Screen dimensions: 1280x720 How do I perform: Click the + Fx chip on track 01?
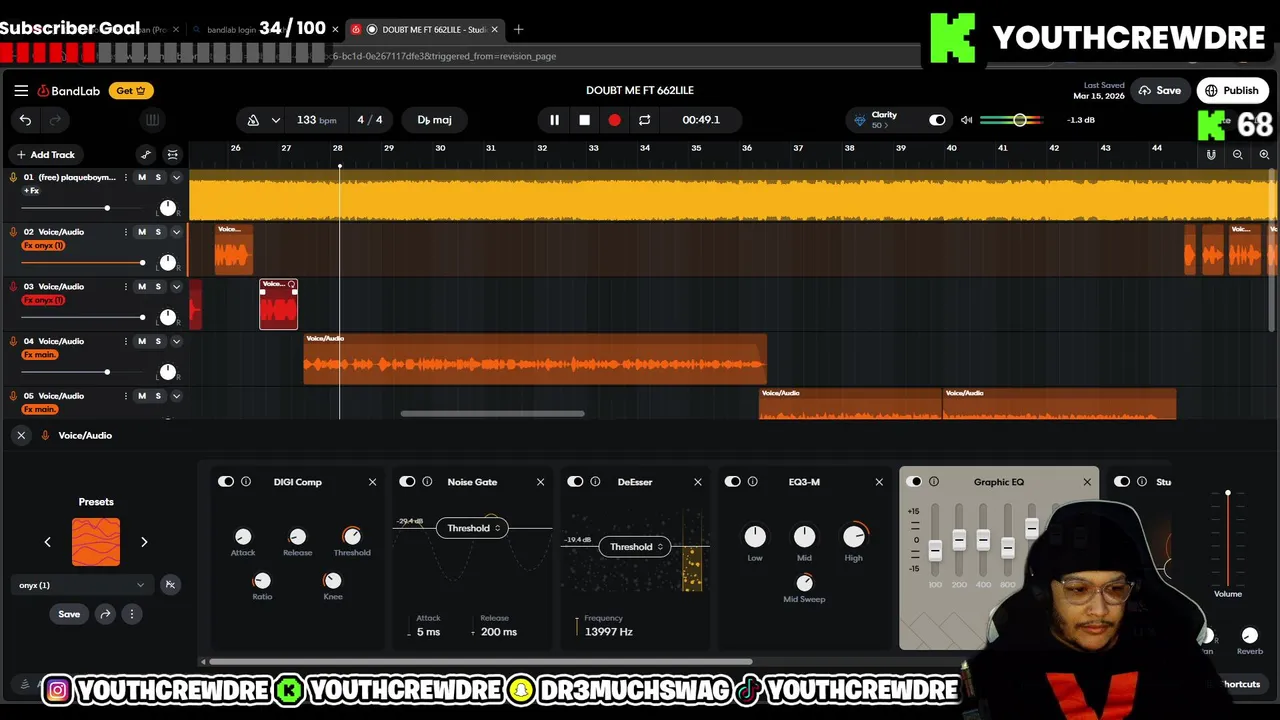coord(32,191)
